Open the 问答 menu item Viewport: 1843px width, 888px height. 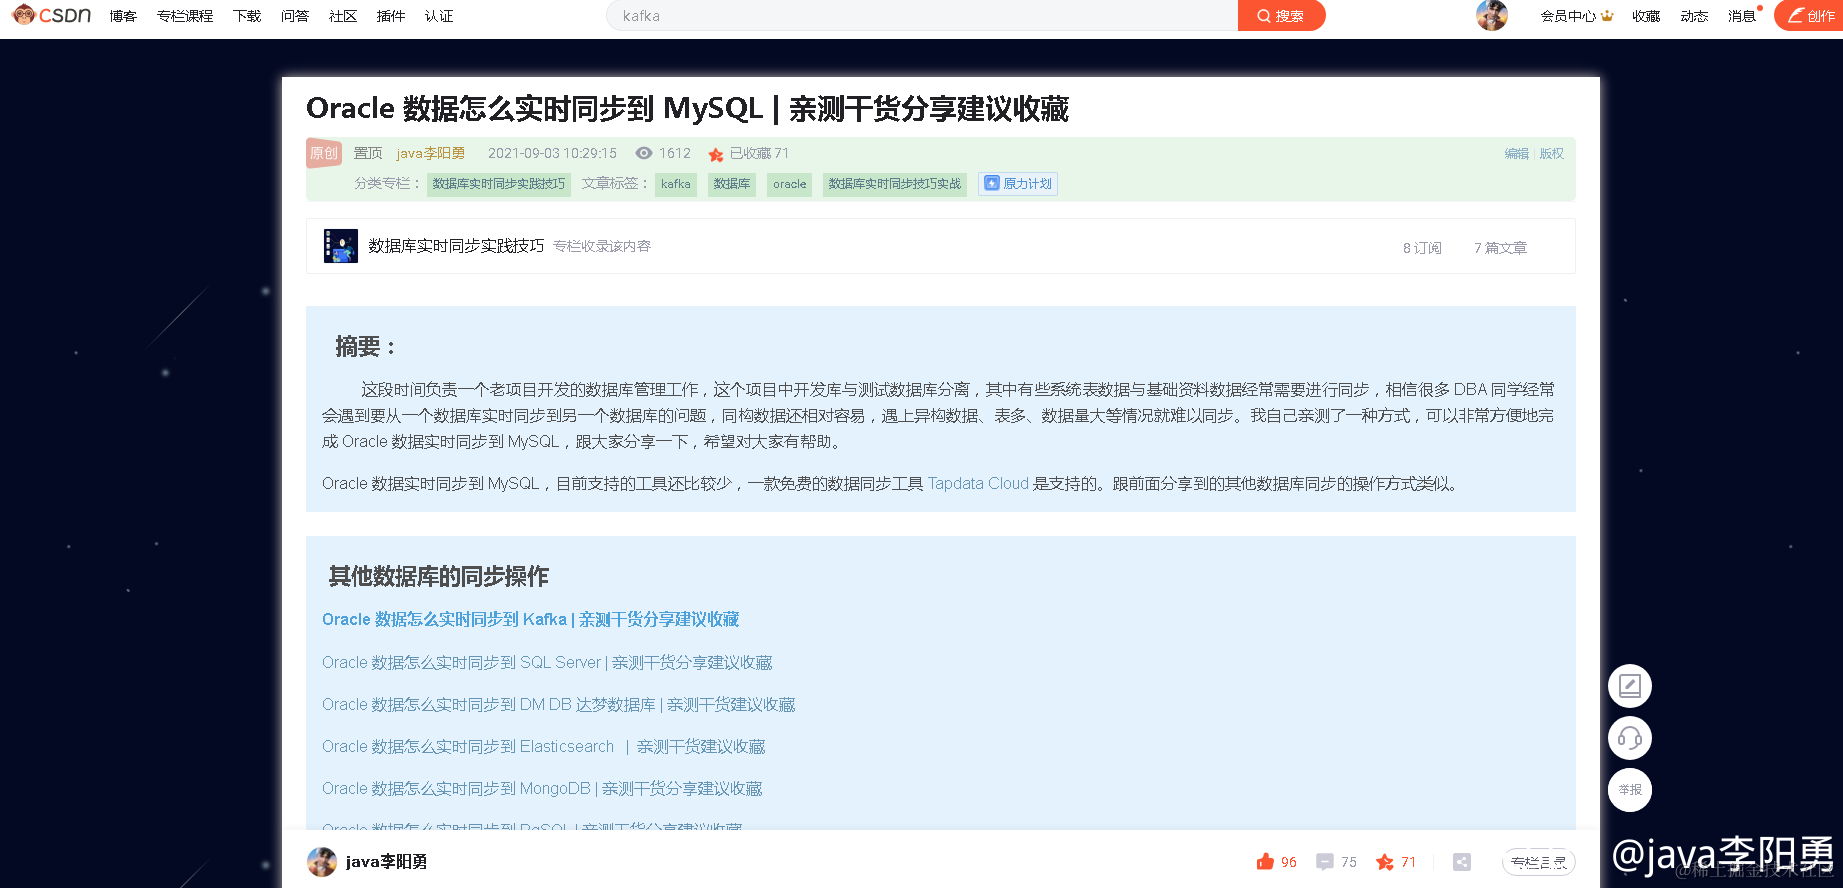295,16
